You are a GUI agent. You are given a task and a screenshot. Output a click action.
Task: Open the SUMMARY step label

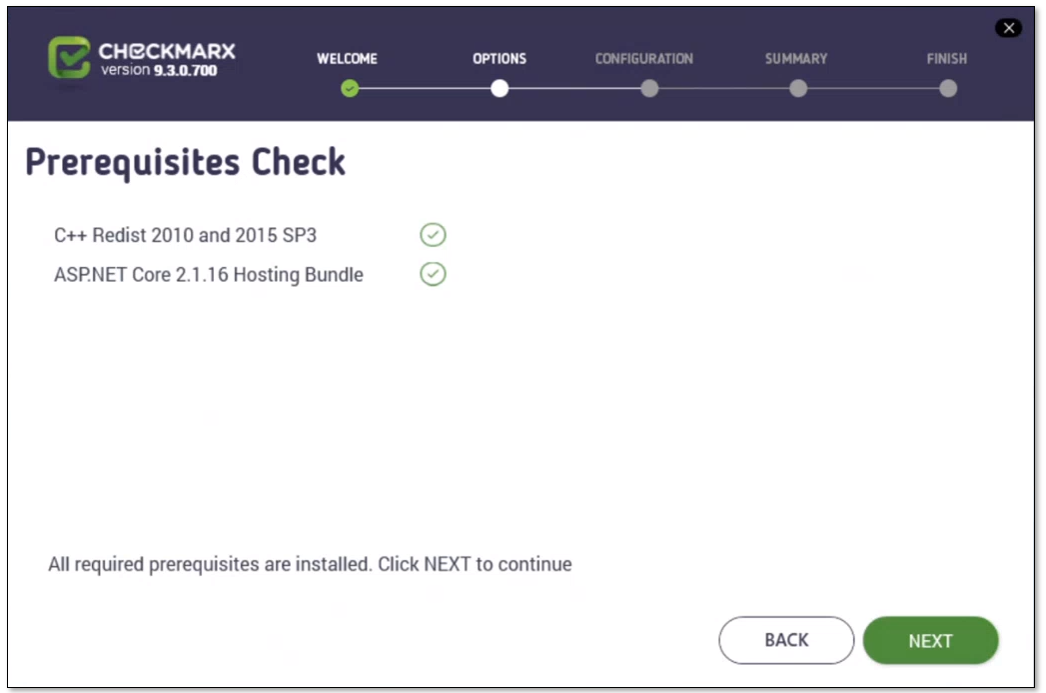click(x=796, y=59)
